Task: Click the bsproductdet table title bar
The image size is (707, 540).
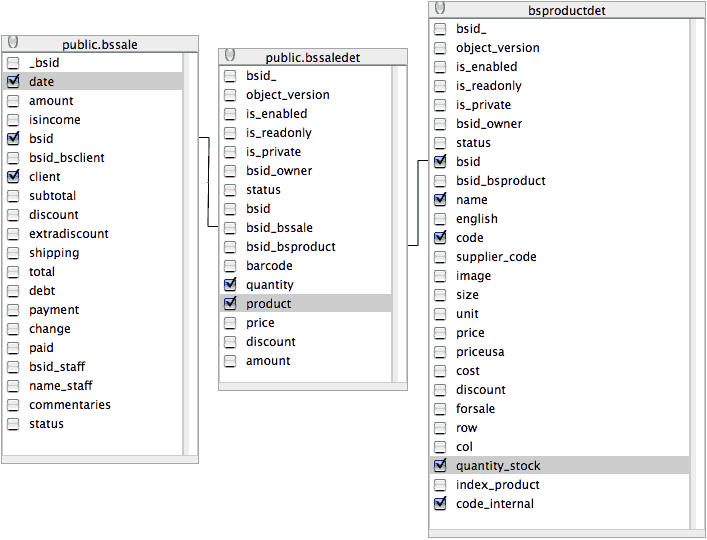Action: point(566,10)
